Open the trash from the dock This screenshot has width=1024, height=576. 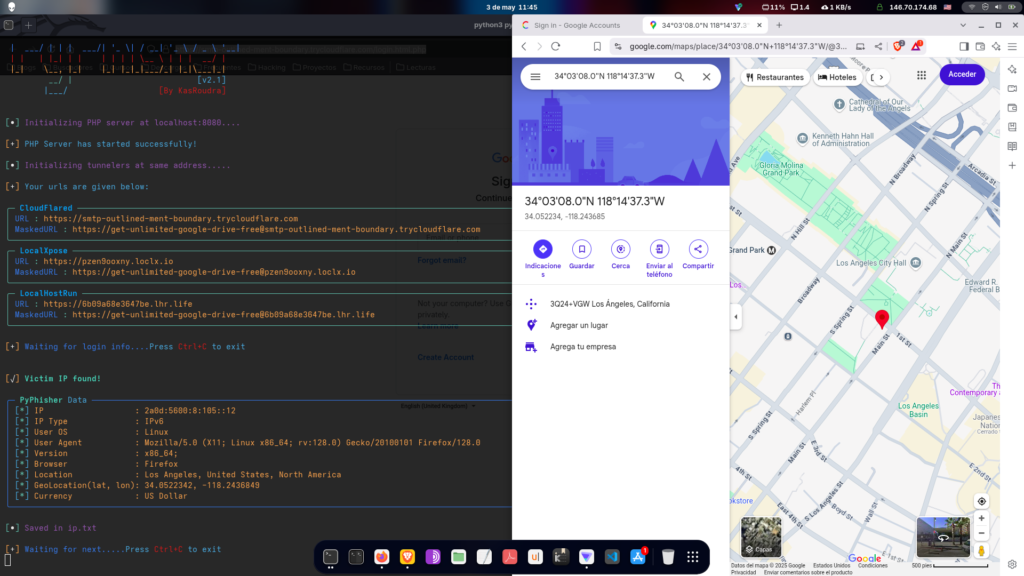tap(667, 556)
